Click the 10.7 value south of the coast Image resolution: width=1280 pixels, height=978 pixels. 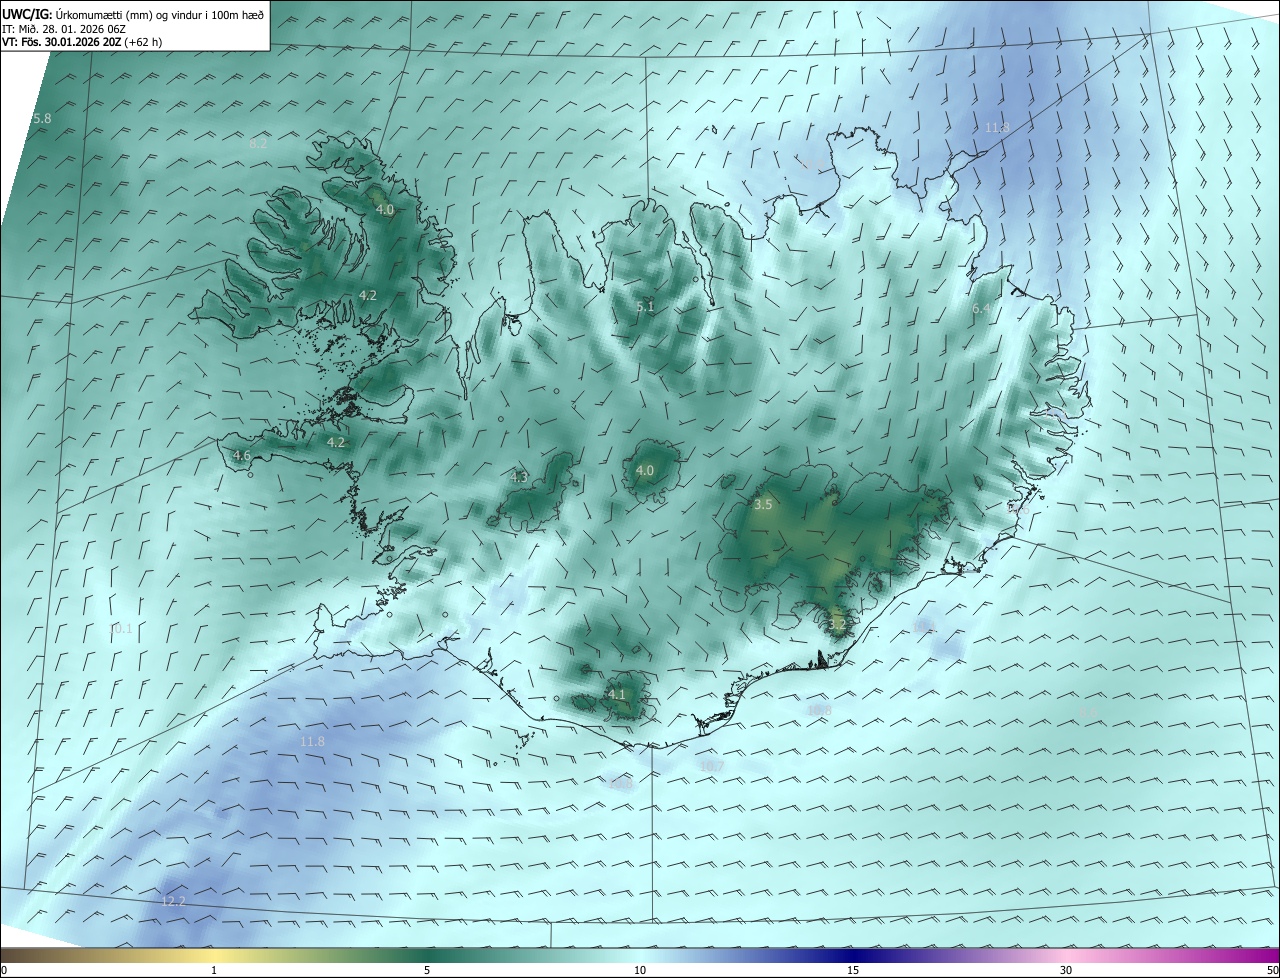pyautogui.click(x=712, y=766)
